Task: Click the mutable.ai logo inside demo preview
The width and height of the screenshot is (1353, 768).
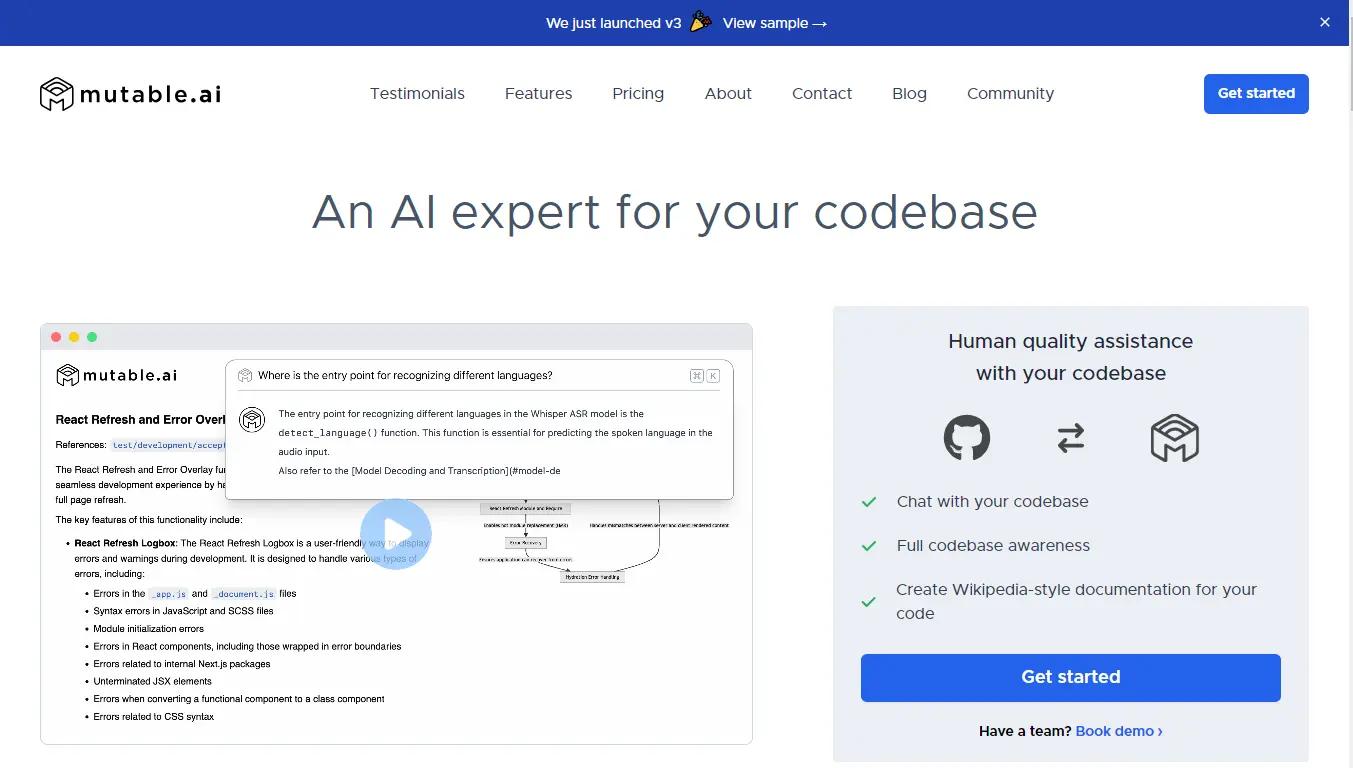Action: coord(117,375)
